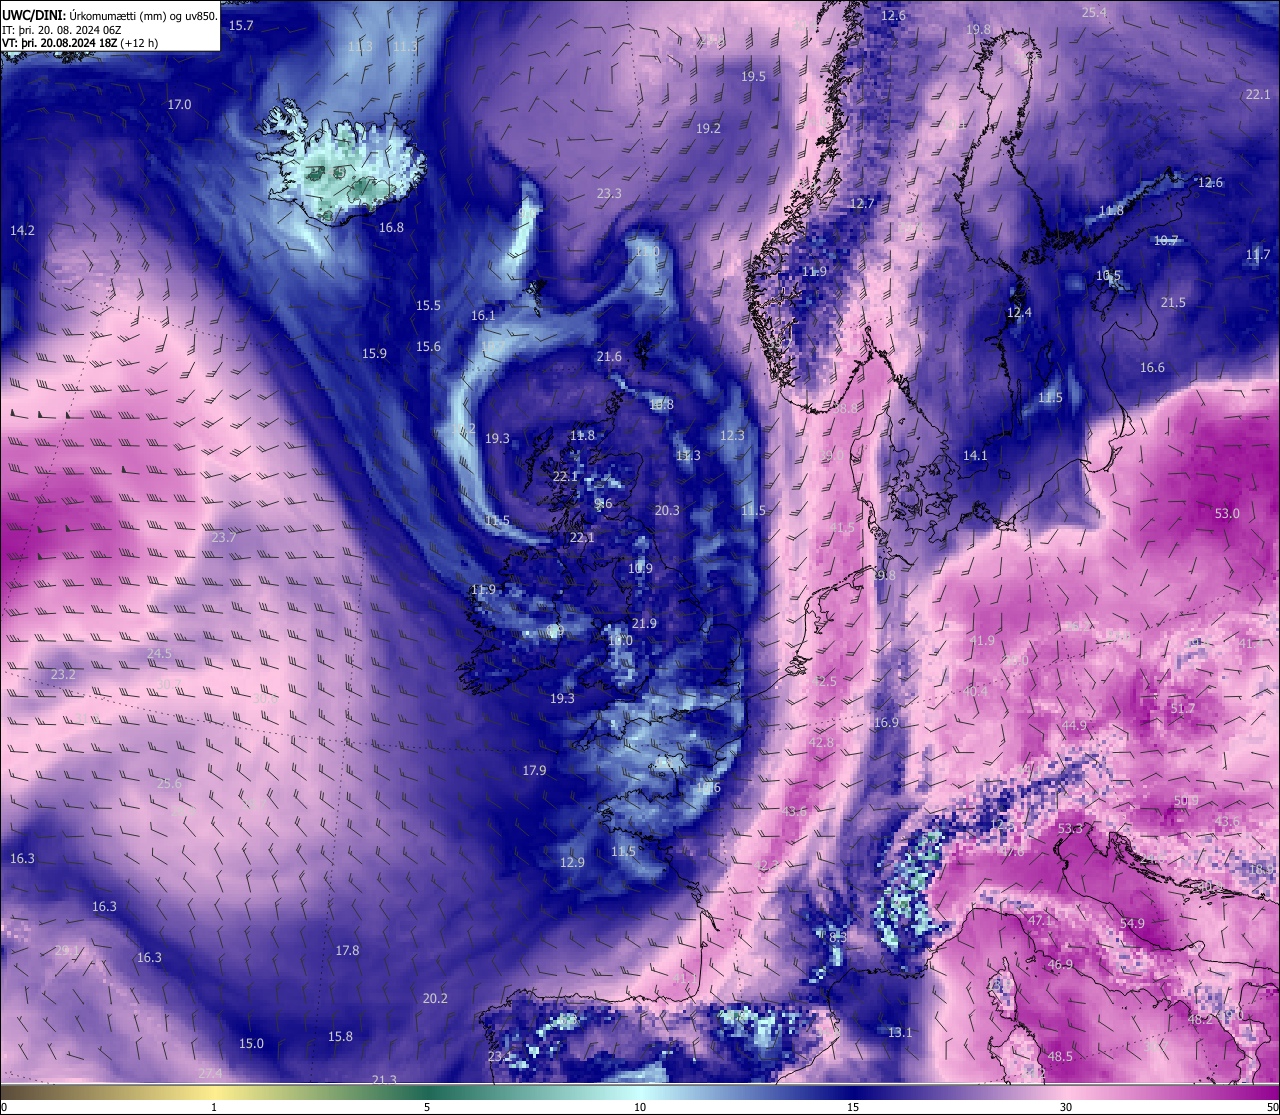Click the 12.4 value over the Baltic Sea
Viewport: 1280px width, 1115px height.
pos(1019,313)
